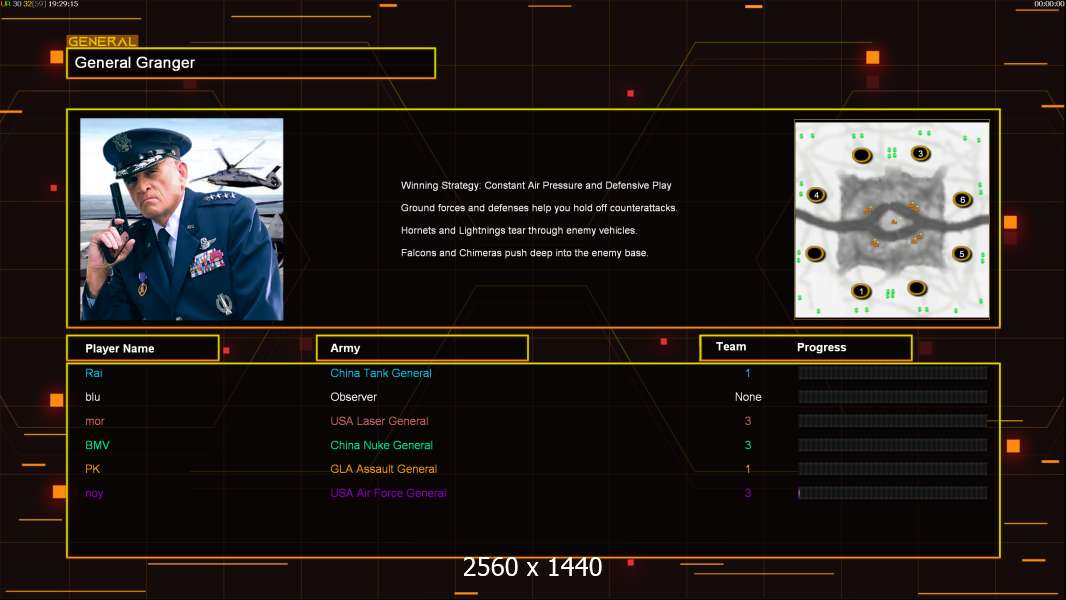Click BMV's loading progress bar
This screenshot has width=1066, height=600.
[x=893, y=445]
